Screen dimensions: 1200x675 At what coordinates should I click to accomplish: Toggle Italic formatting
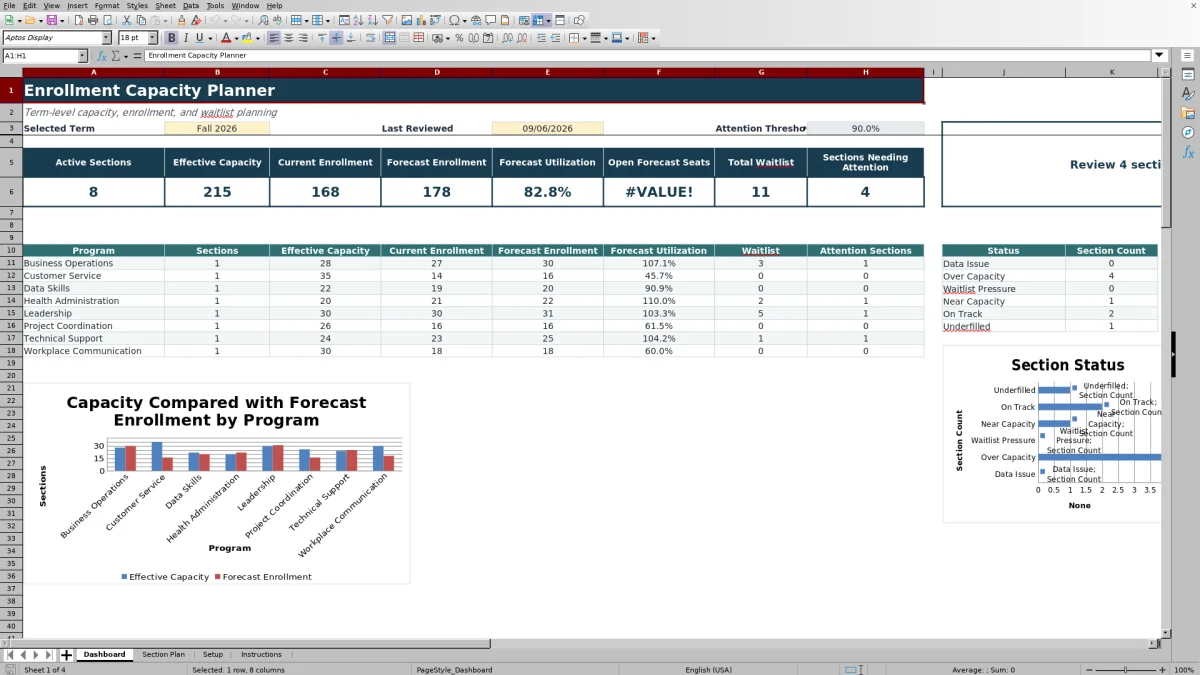pyautogui.click(x=186, y=38)
